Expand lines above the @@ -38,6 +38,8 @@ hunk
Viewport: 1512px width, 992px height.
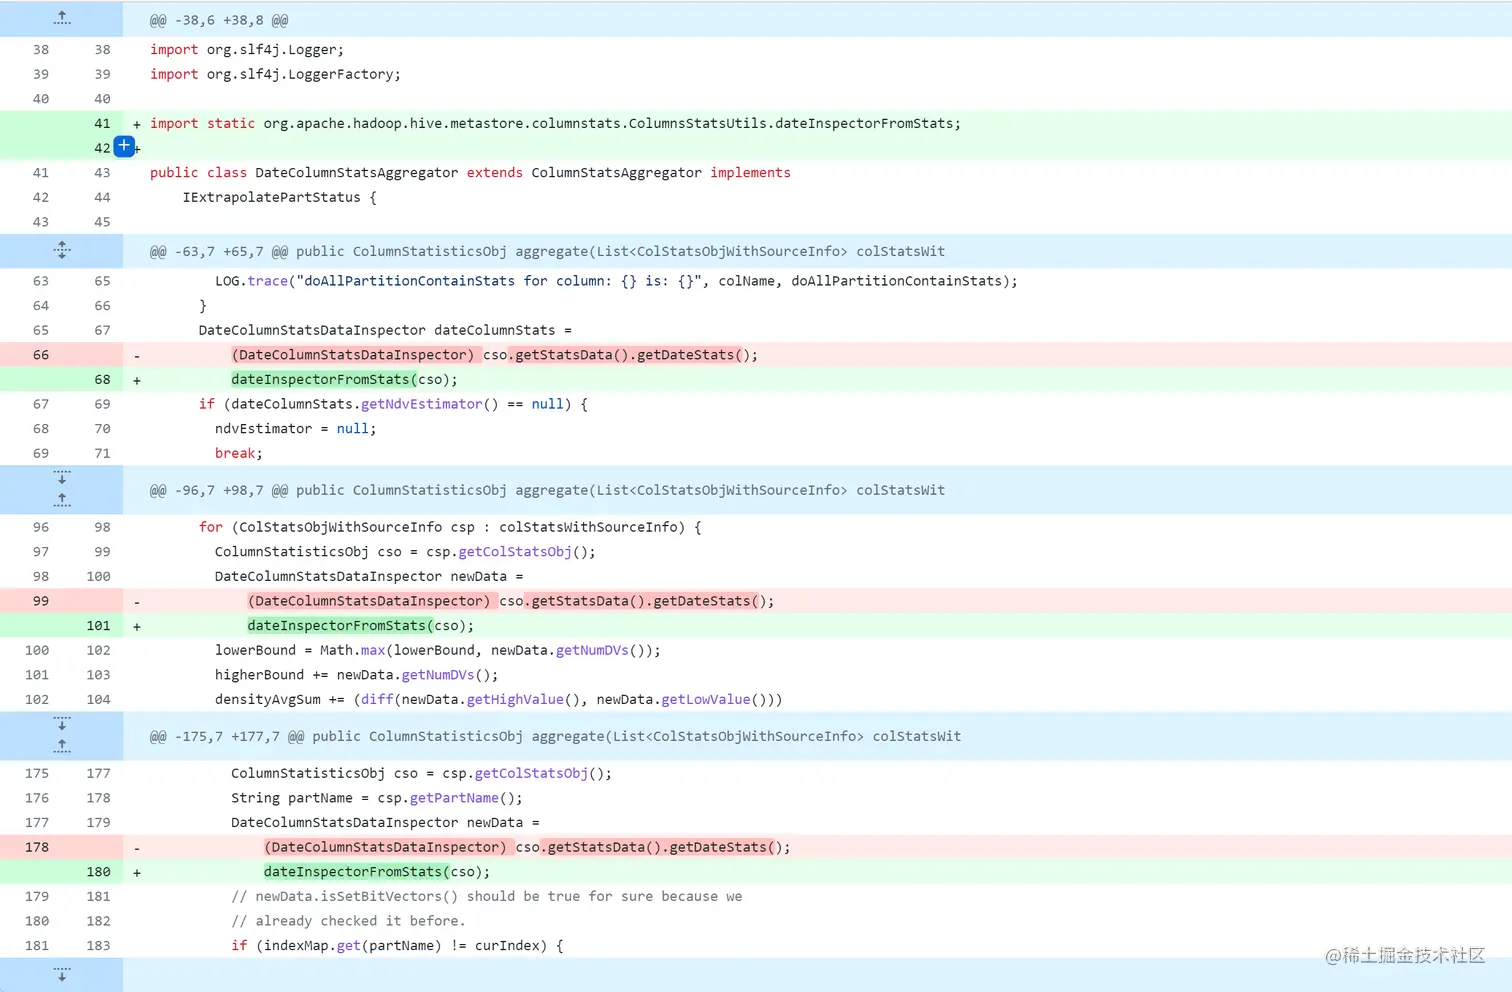tap(62, 18)
